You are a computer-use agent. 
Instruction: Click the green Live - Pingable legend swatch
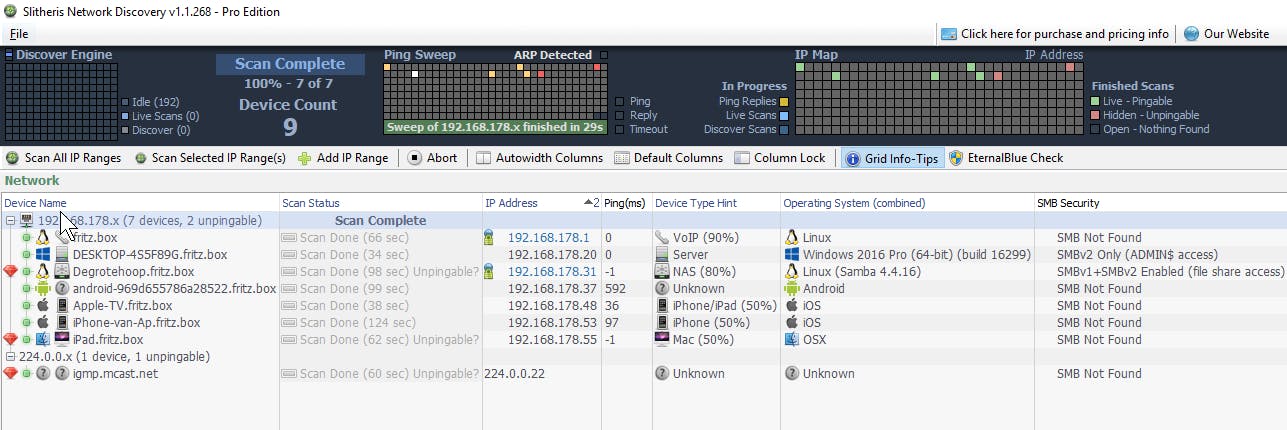[x=1095, y=101]
